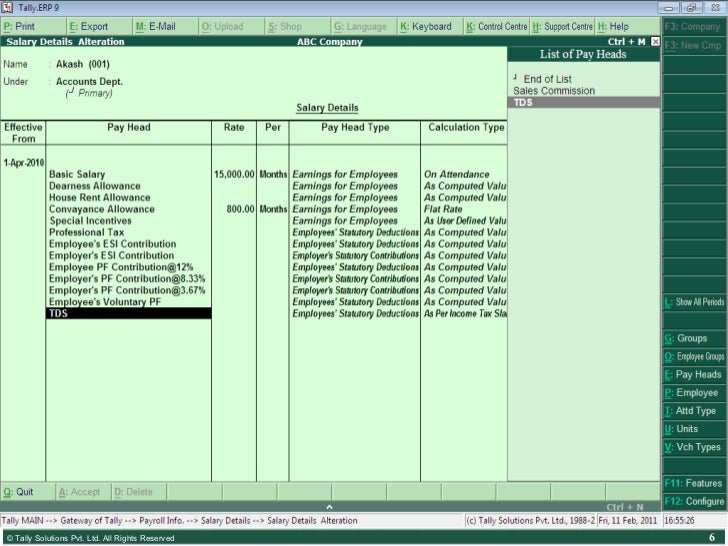
Task: Open Attd Type side button
Action: coord(693,410)
